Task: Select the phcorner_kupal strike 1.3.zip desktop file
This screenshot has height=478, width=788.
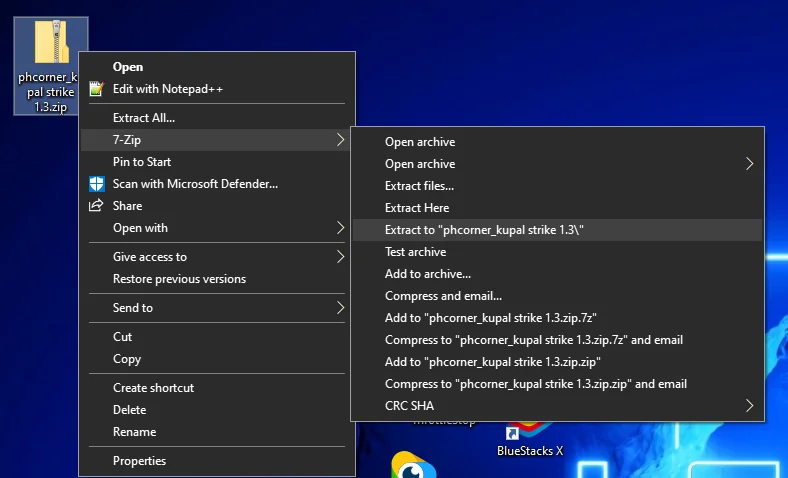Action: [51, 66]
